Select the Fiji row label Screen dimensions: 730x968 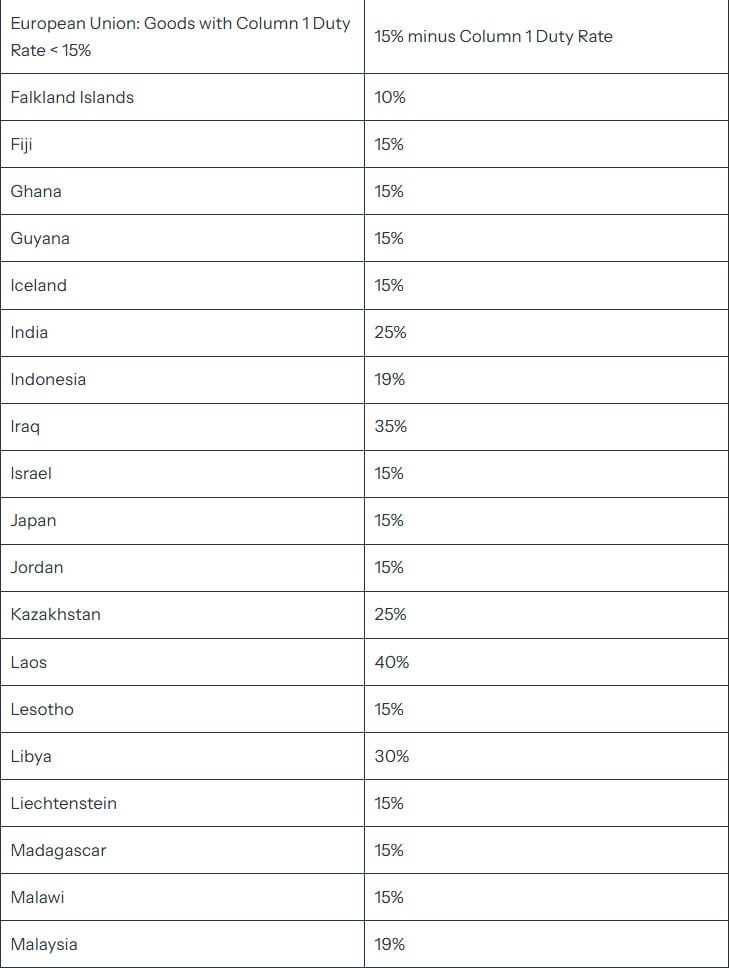point(22,144)
